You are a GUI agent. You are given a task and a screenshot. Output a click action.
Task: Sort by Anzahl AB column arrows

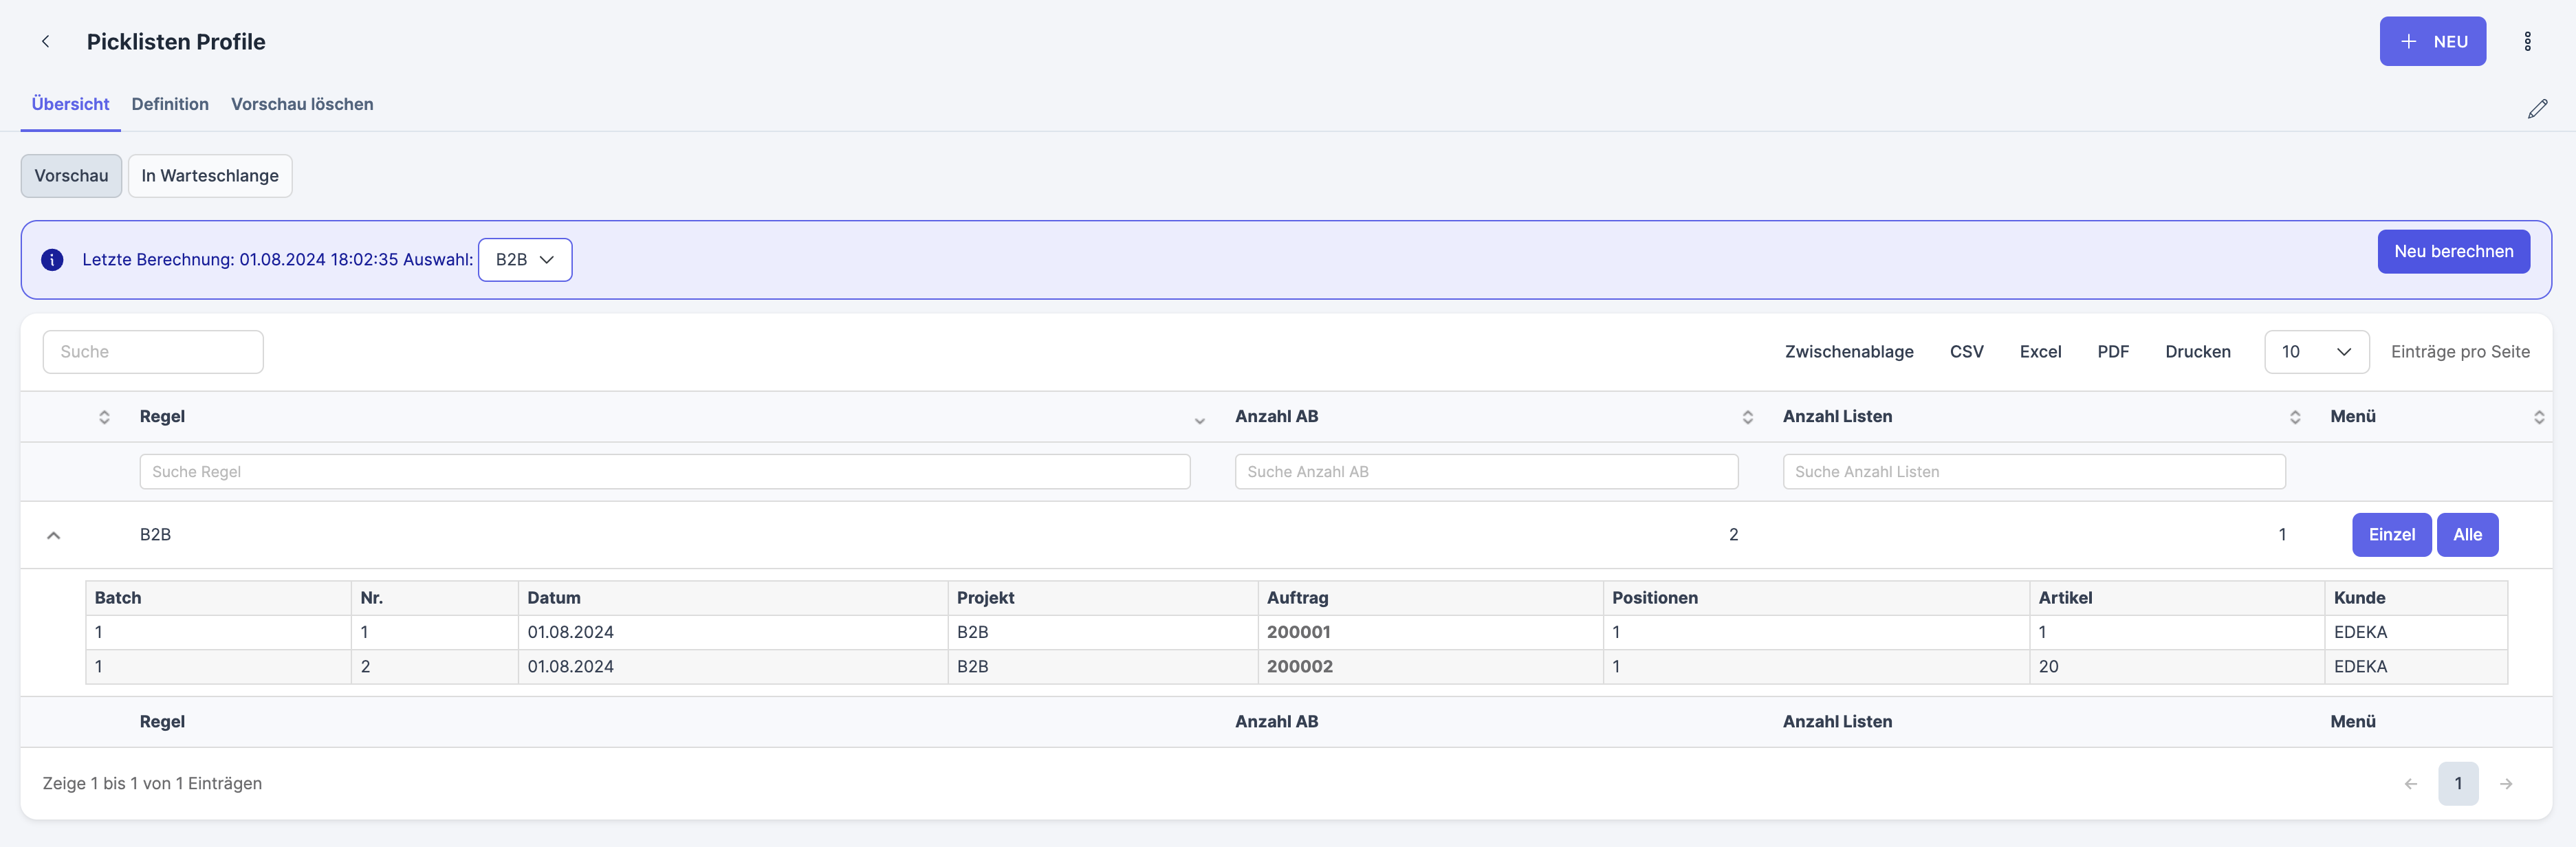point(1747,417)
